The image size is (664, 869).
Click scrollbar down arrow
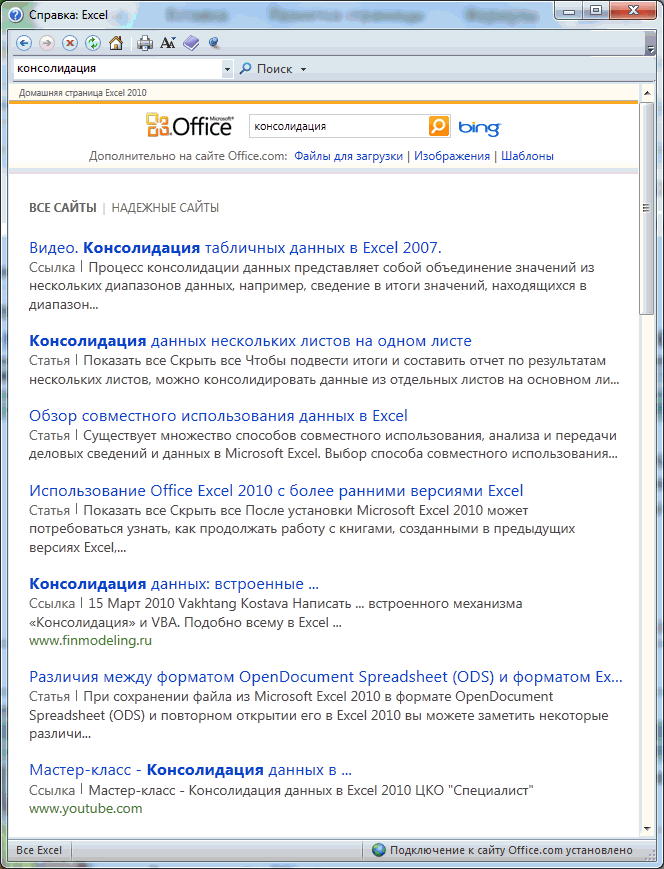tap(647, 829)
